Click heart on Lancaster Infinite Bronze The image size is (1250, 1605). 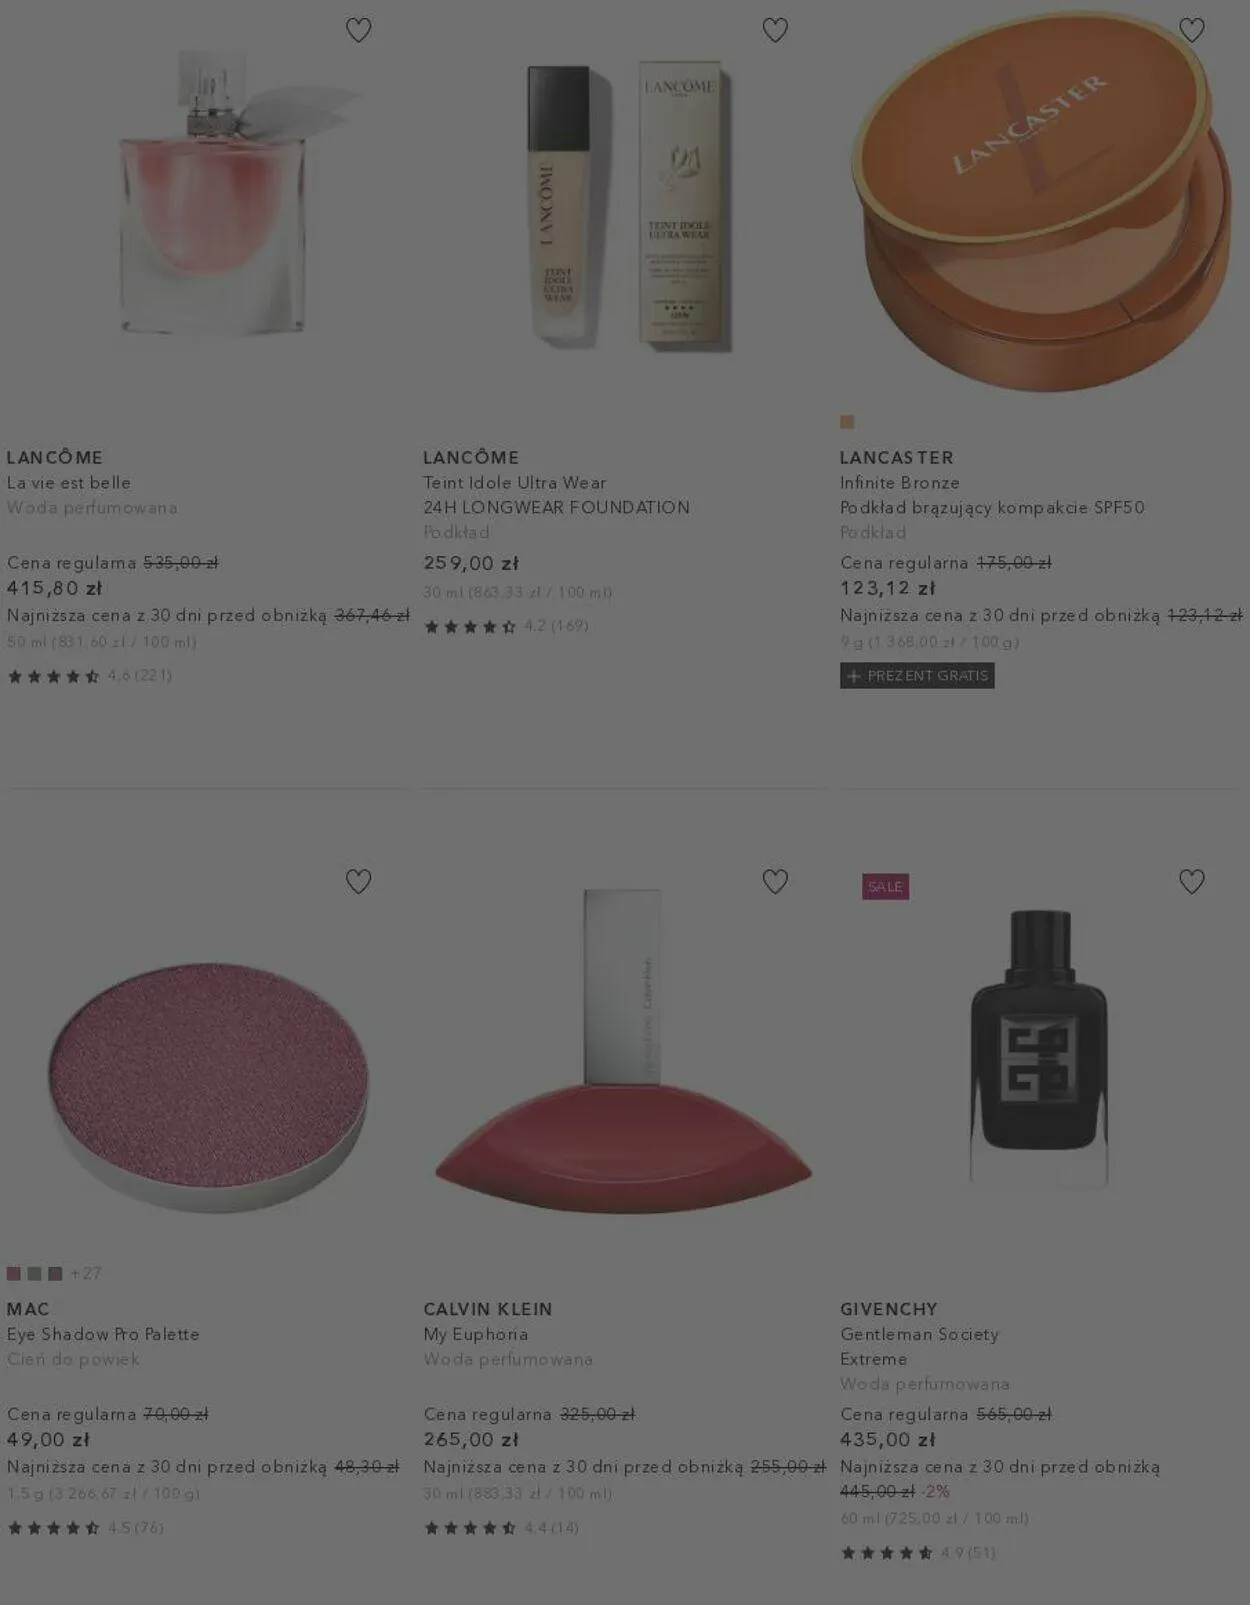[x=1191, y=30]
